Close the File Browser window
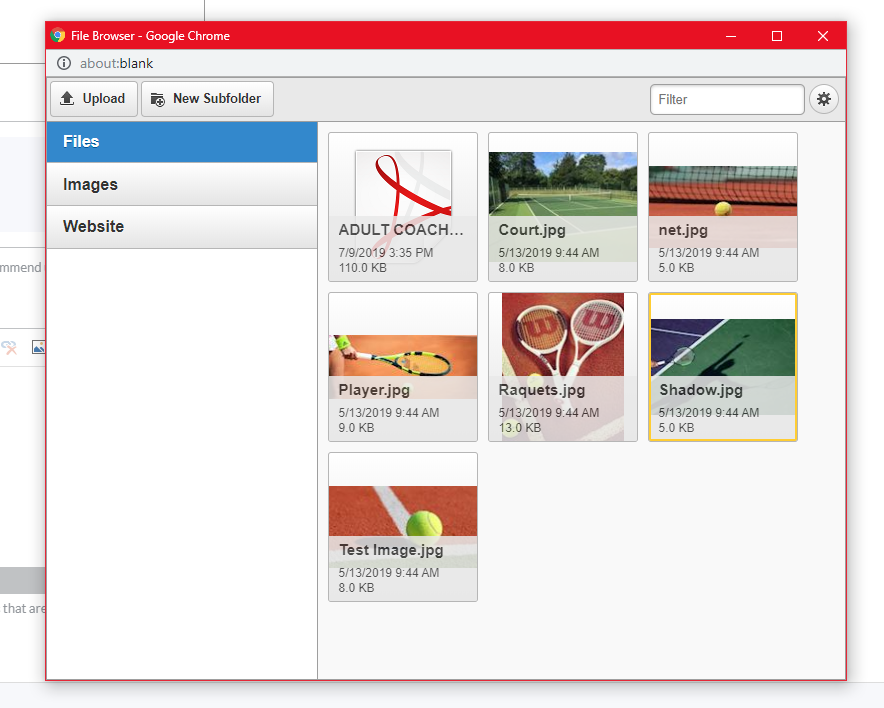Viewport: 884px width, 708px height. pos(823,36)
